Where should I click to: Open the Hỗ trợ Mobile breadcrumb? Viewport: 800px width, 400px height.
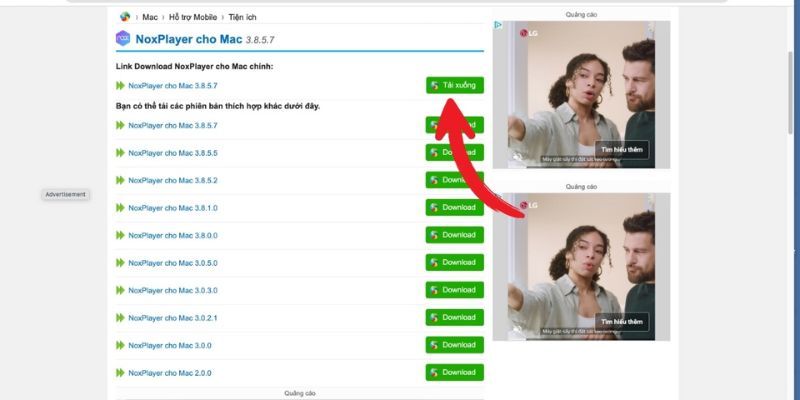(x=194, y=17)
